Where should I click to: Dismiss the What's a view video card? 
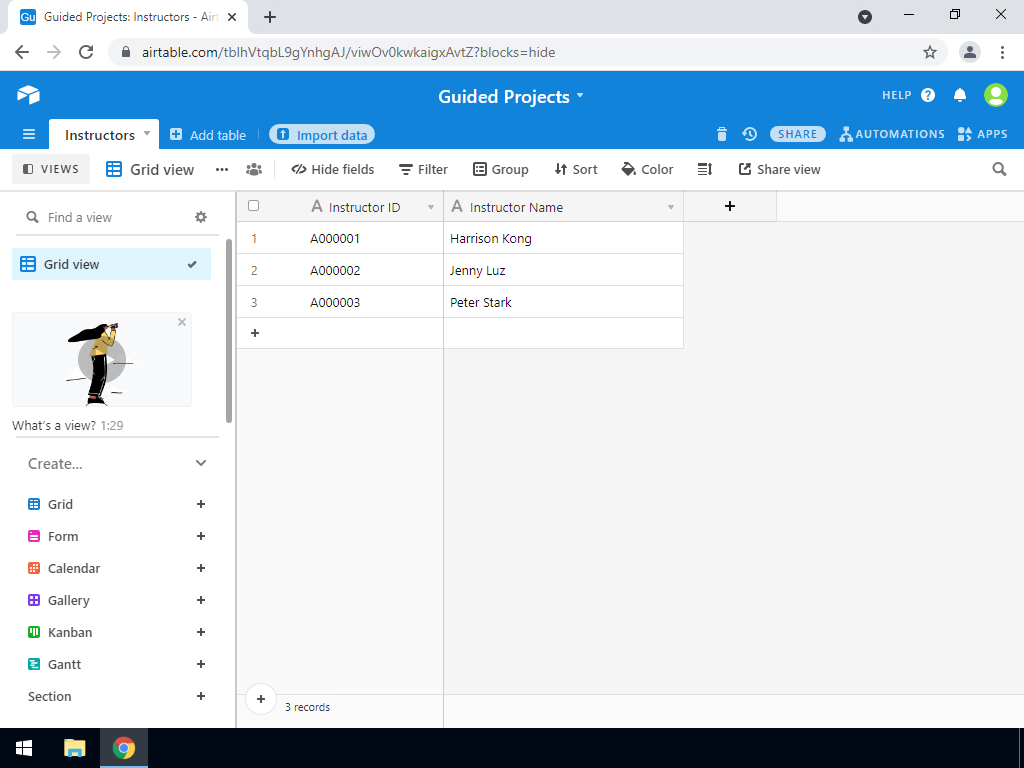pos(182,322)
